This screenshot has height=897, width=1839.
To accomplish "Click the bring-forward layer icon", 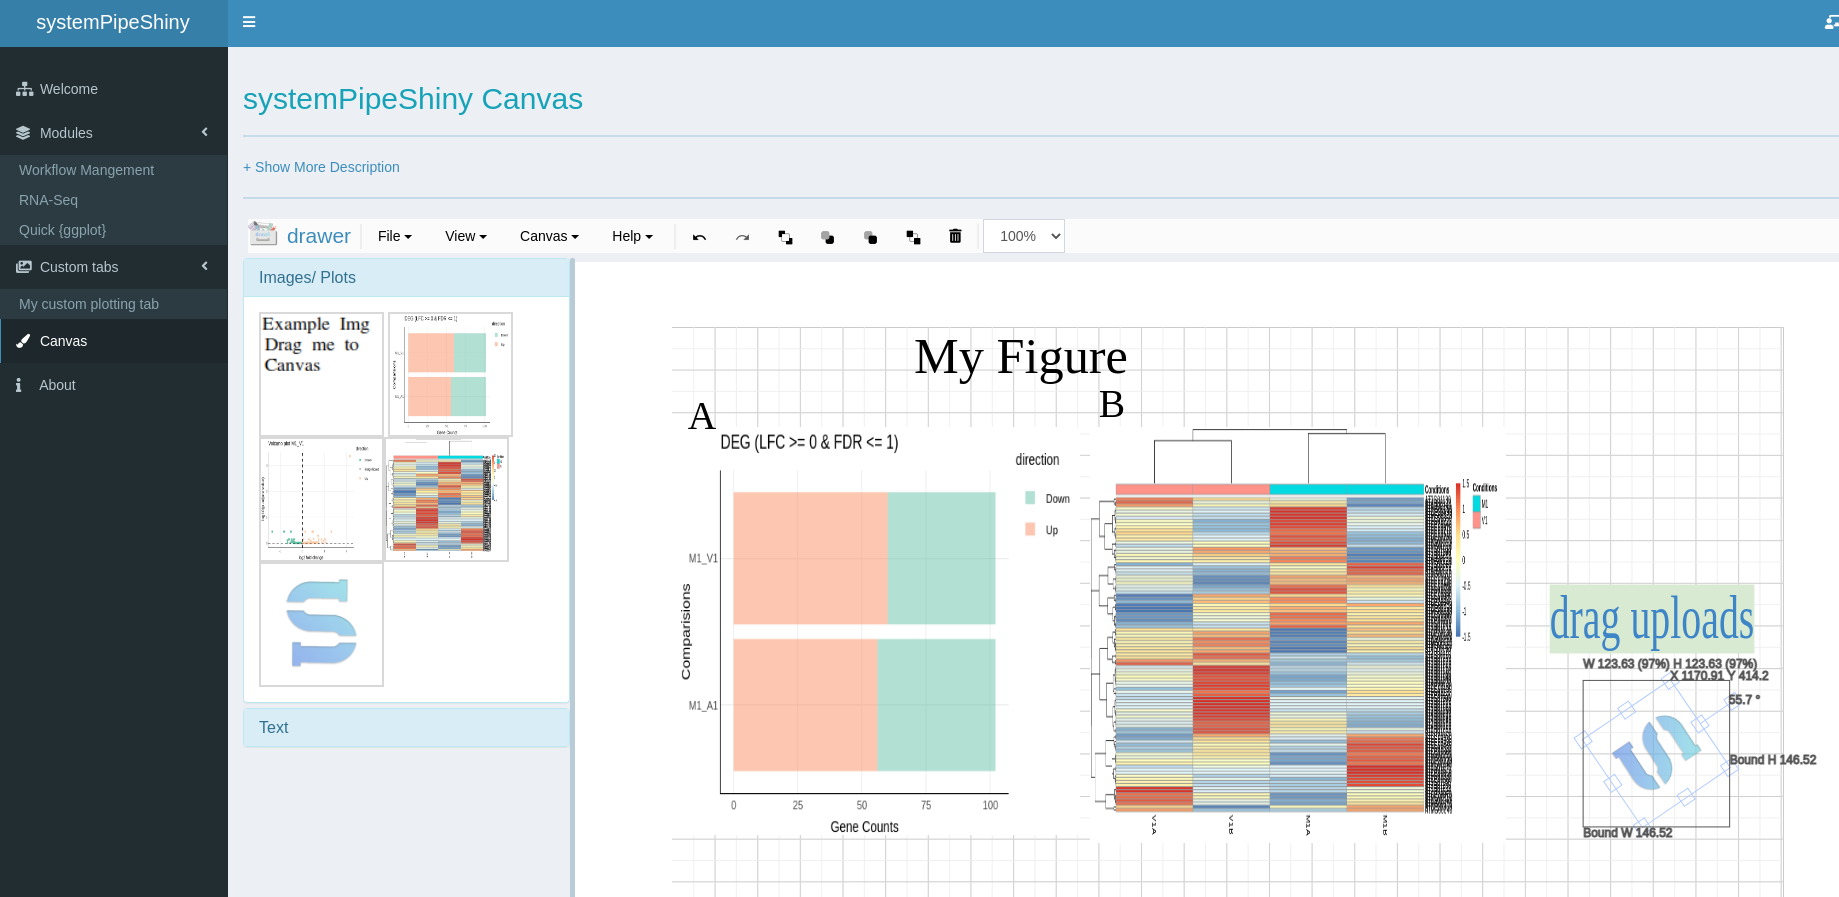I will 827,237.
